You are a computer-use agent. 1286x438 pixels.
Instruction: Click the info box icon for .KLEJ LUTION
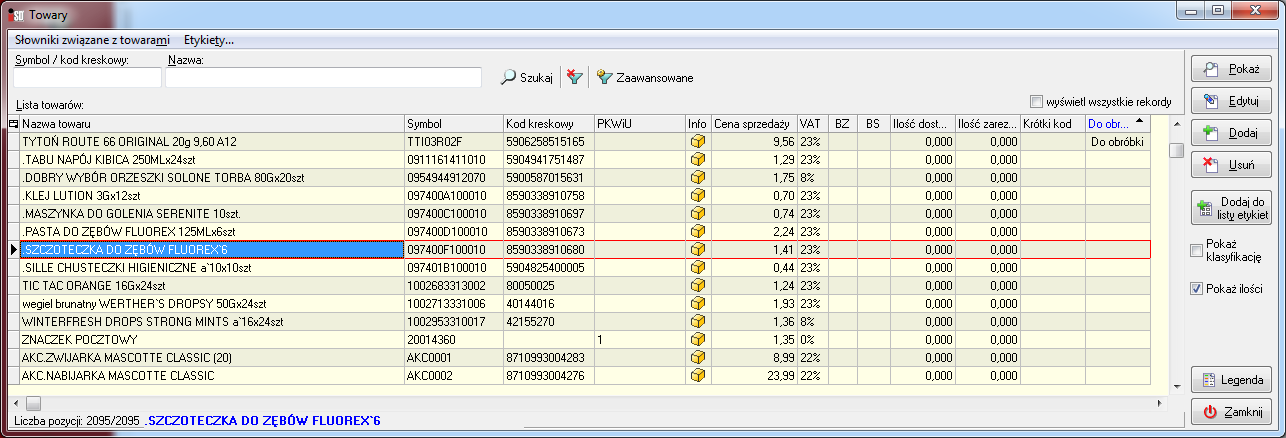[698, 195]
